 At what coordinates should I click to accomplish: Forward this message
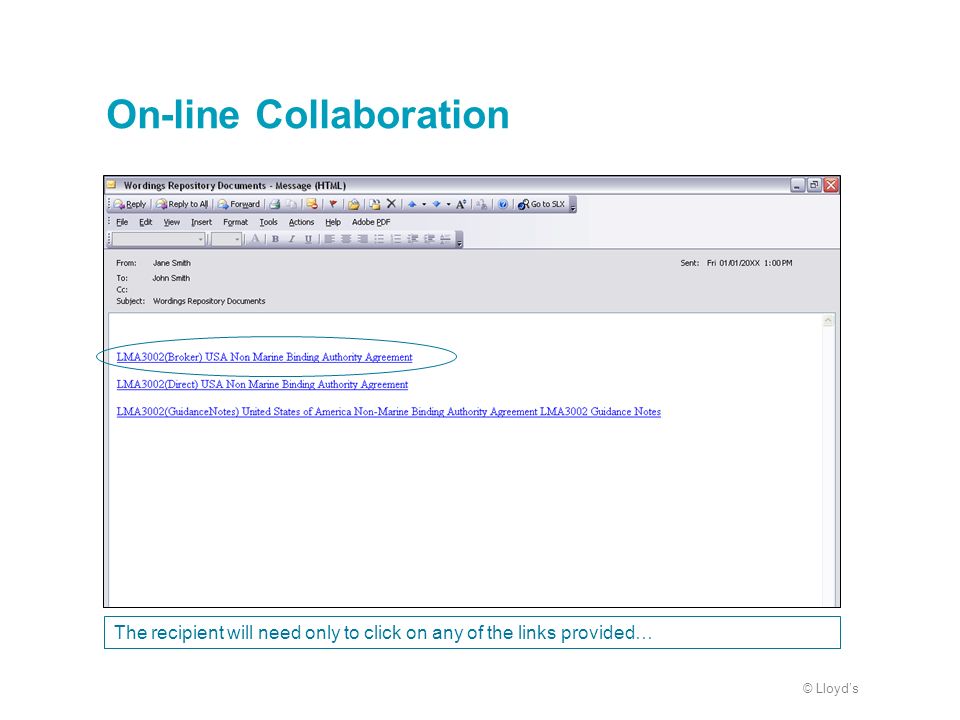coord(239,204)
